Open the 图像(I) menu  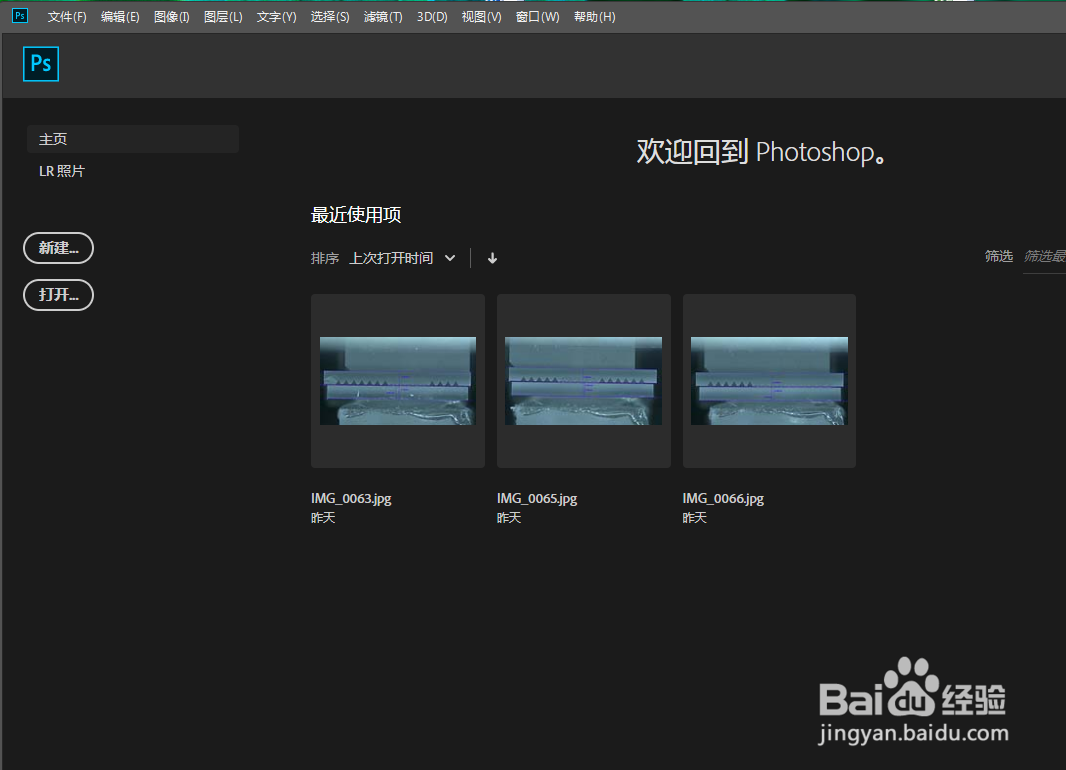tap(171, 17)
